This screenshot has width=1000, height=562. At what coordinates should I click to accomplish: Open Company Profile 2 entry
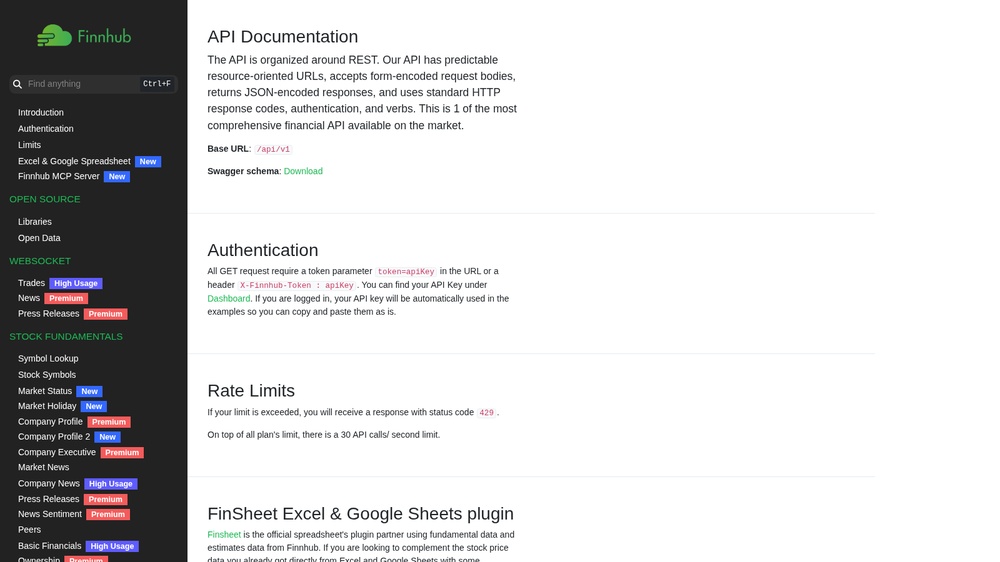click(54, 436)
